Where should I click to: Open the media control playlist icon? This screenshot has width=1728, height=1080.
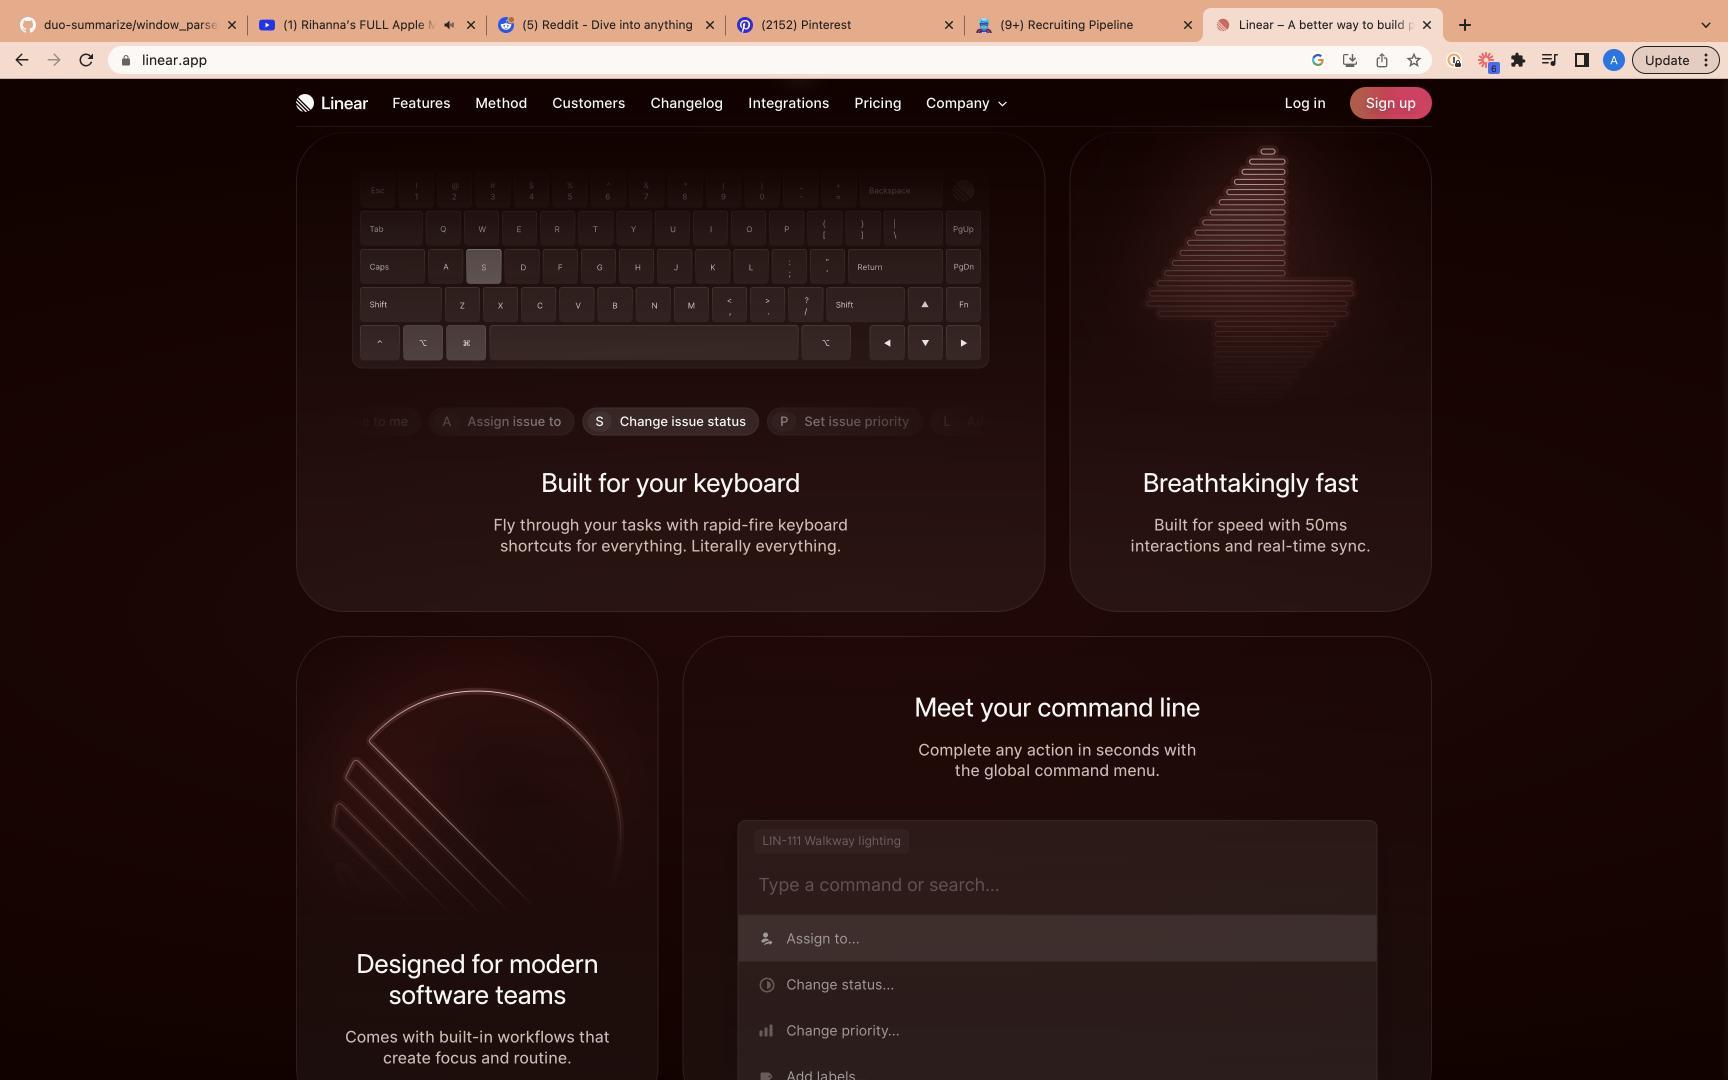1549,60
